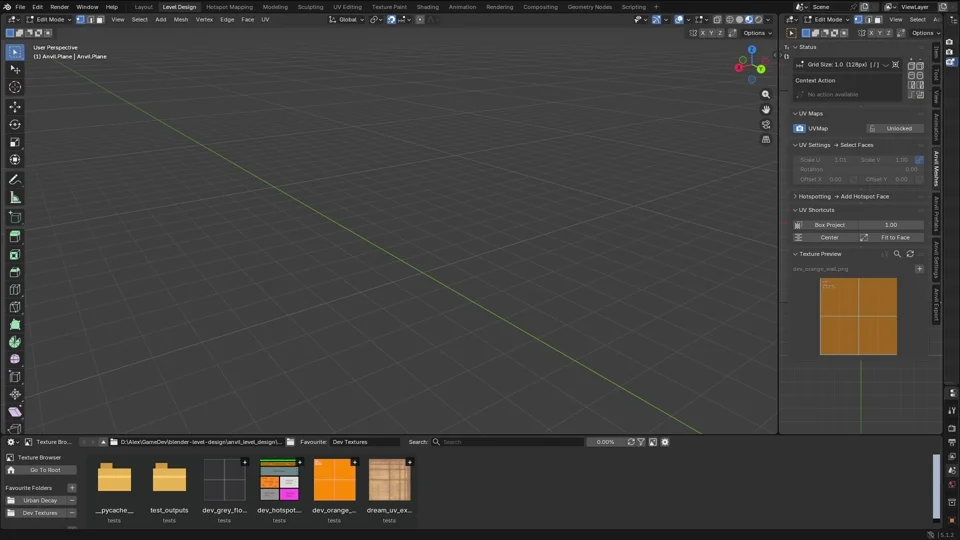960x540 pixels.
Task: Reload the texture browser folder
Action: pos(631,442)
